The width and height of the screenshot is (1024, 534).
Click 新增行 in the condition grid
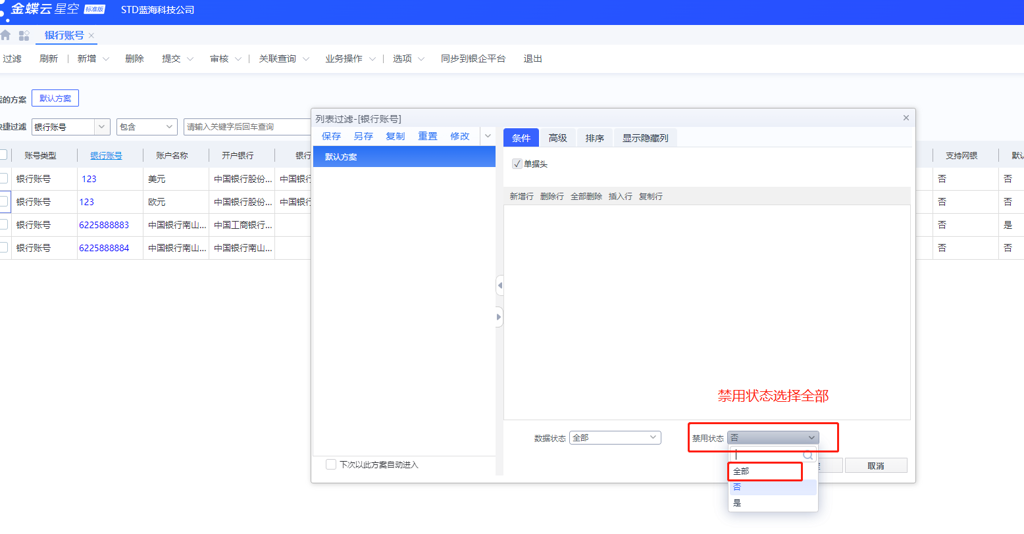pyautogui.click(x=521, y=196)
